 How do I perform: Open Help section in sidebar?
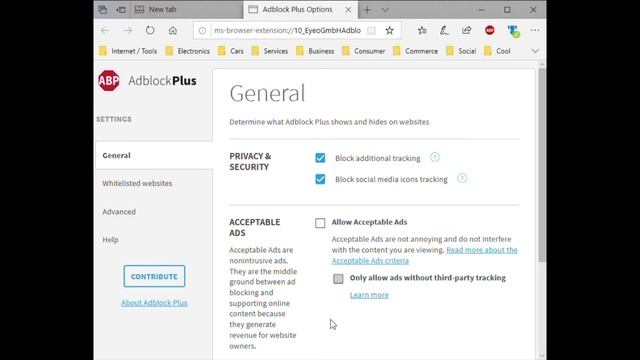[x=110, y=240]
